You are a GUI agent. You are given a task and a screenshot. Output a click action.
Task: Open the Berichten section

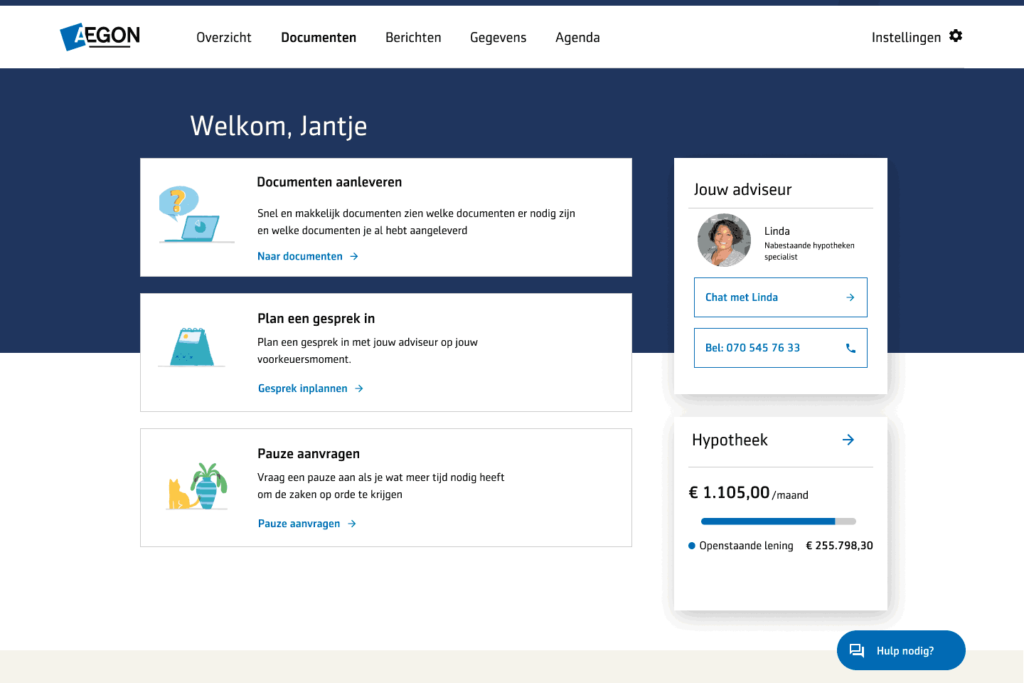pos(413,37)
